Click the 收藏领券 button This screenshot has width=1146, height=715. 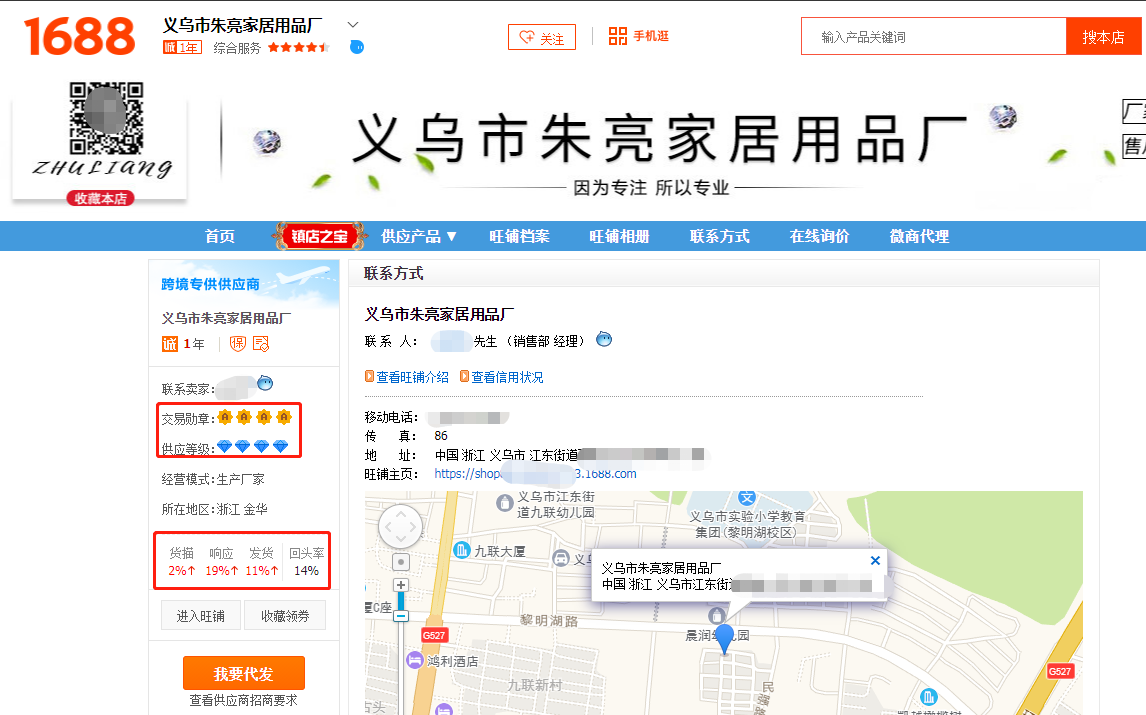point(285,616)
